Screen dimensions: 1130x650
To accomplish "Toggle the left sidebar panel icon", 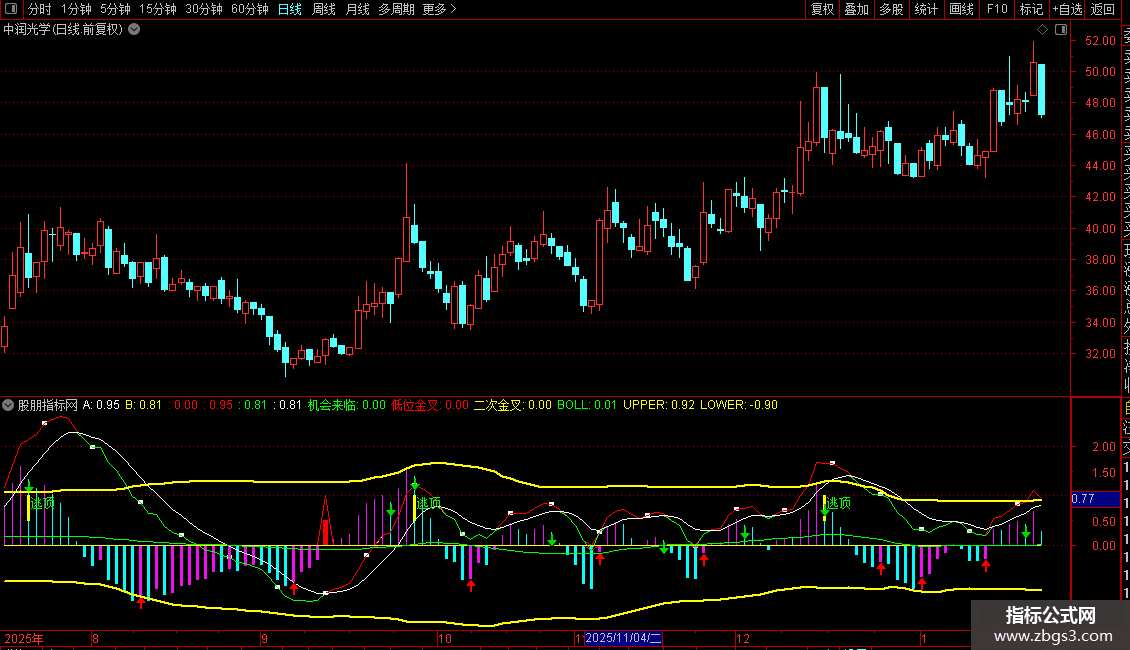I will (11, 9).
